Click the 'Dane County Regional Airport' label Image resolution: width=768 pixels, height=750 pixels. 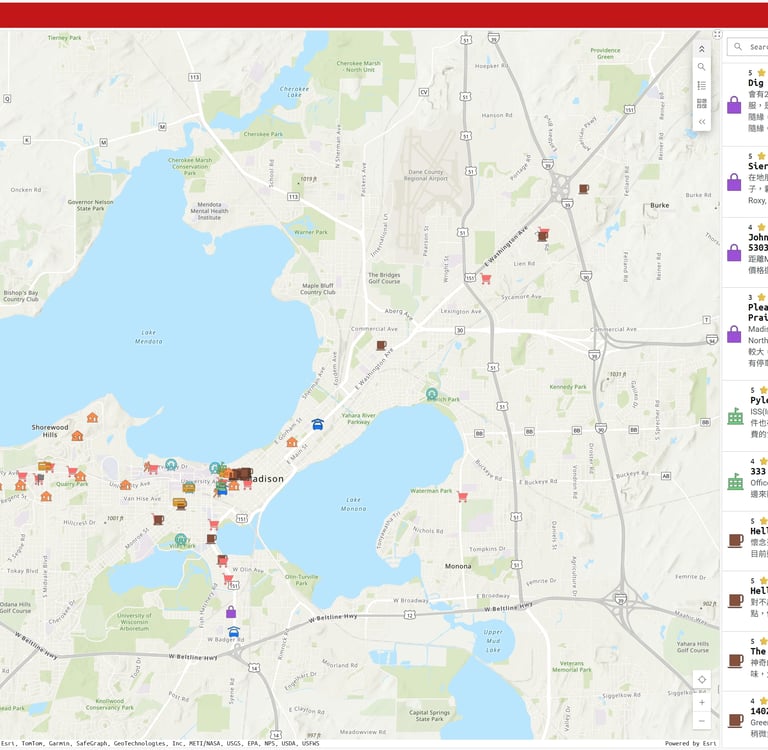tap(426, 175)
